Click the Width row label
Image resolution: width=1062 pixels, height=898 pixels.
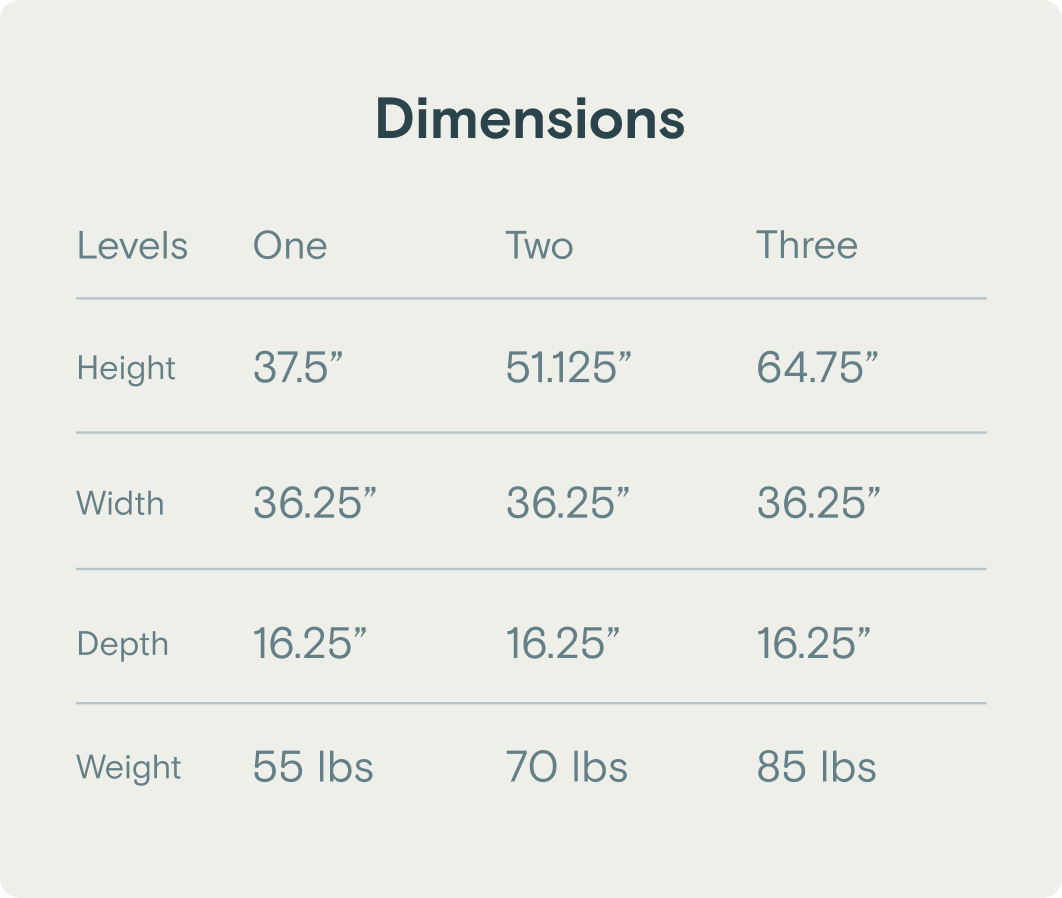click(x=120, y=503)
